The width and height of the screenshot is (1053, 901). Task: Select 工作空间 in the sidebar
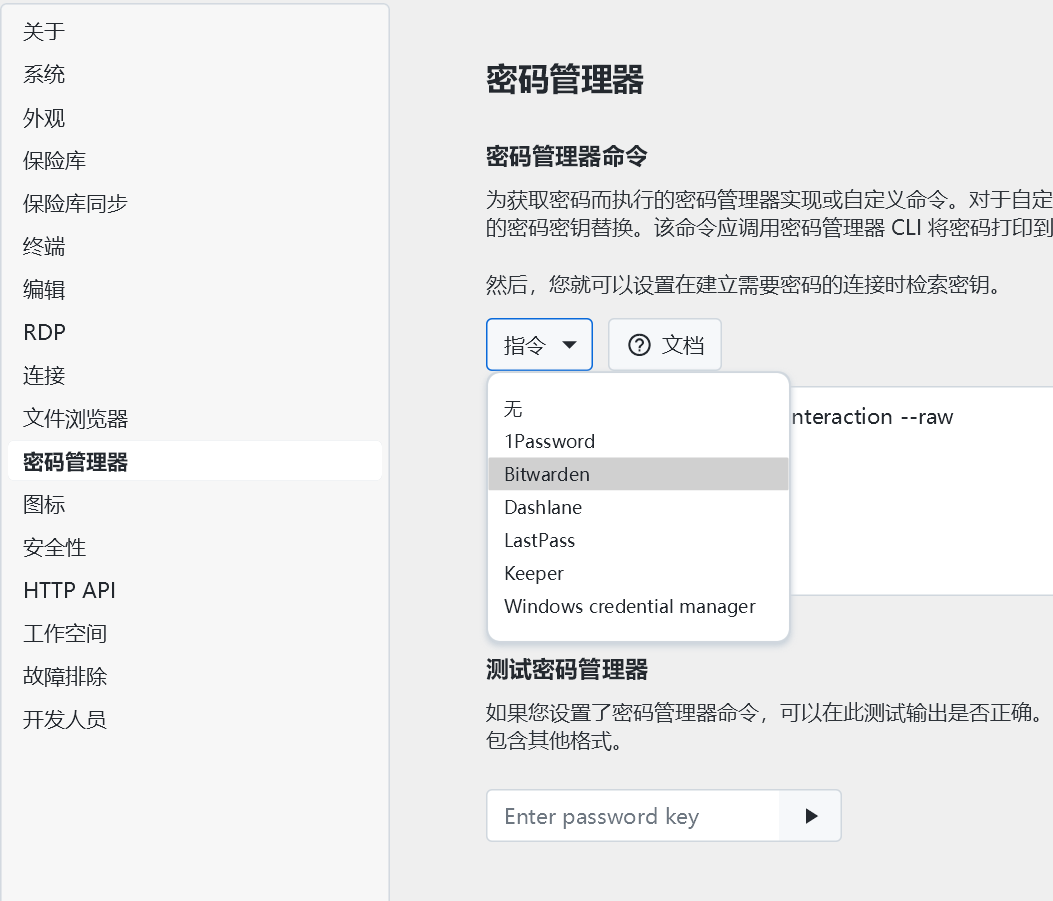click(x=195, y=633)
